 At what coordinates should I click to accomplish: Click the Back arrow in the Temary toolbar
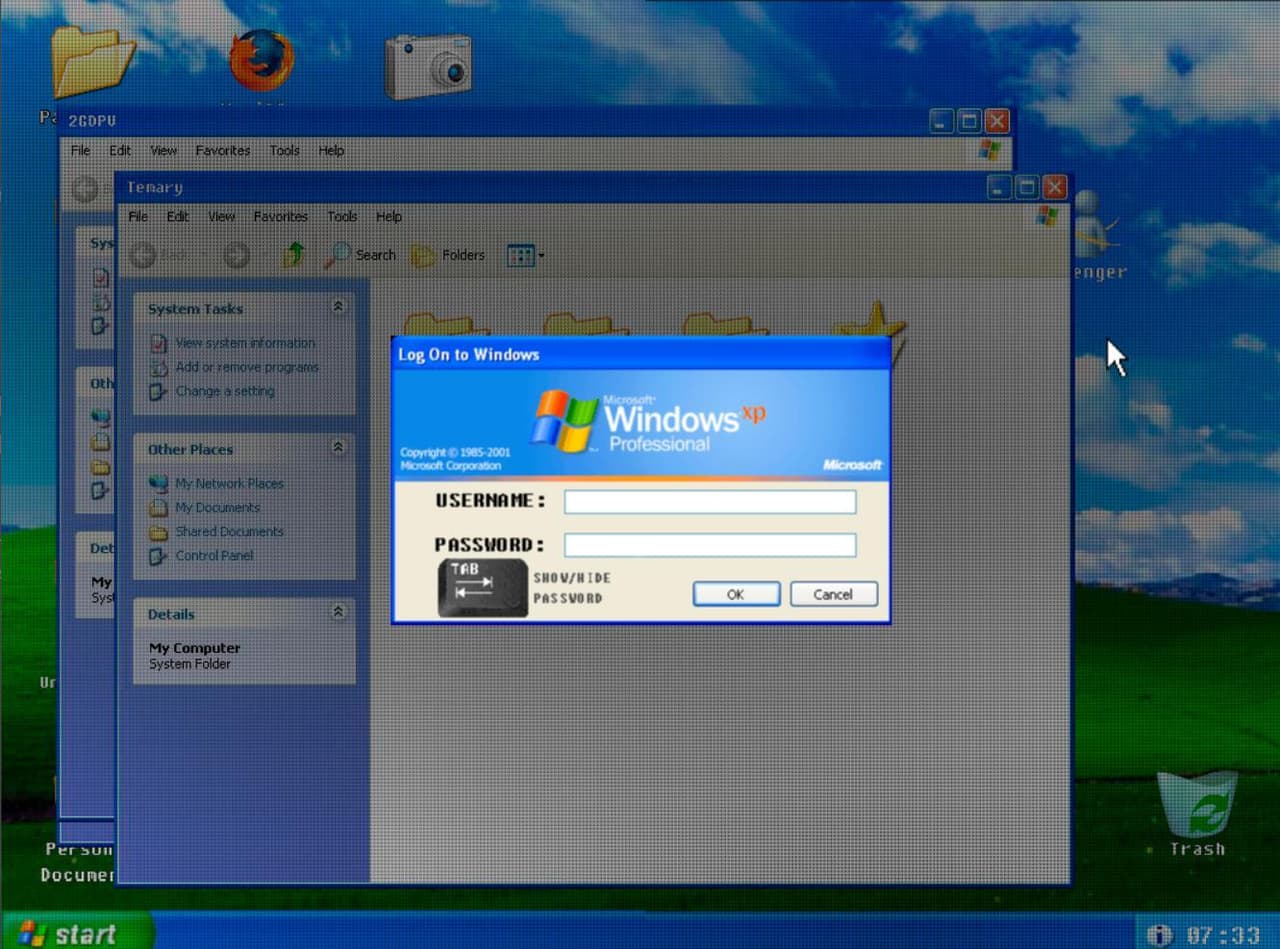[143, 255]
